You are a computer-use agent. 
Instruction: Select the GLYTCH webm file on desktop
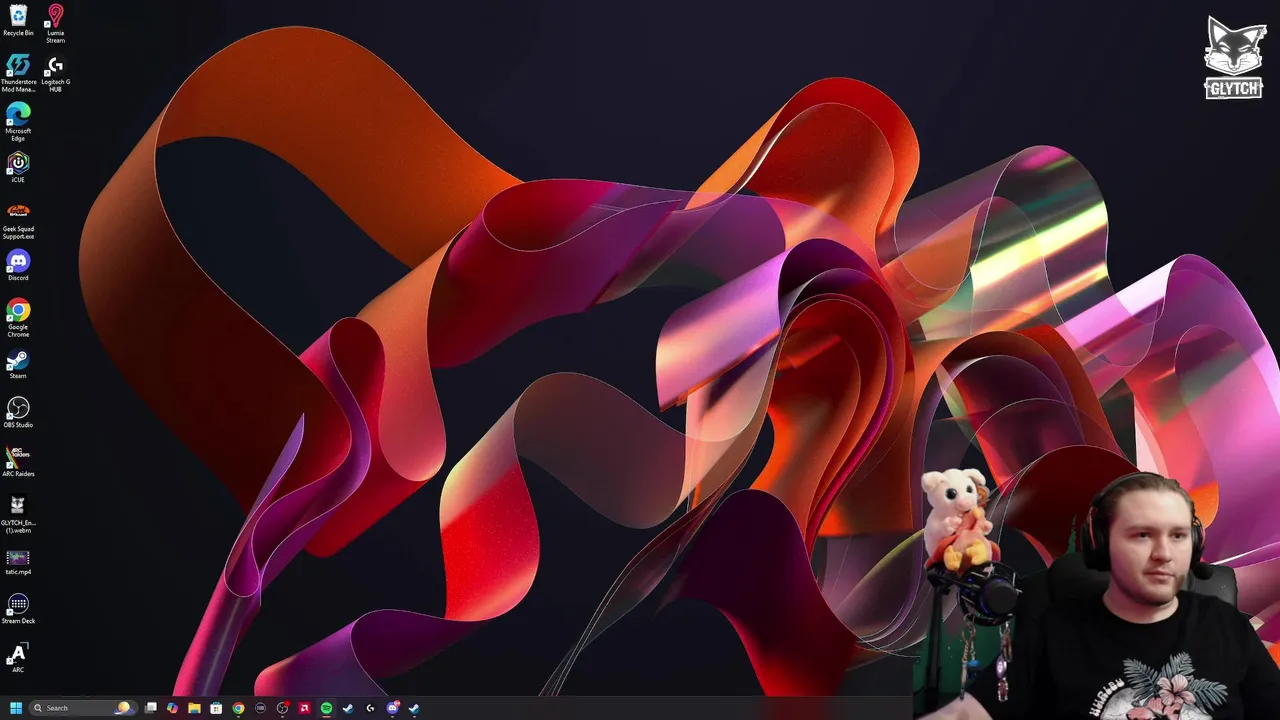point(18,514)
